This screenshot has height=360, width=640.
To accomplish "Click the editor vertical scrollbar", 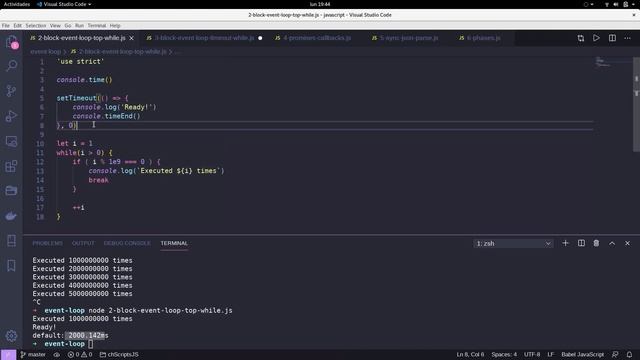I will point(636,104).
